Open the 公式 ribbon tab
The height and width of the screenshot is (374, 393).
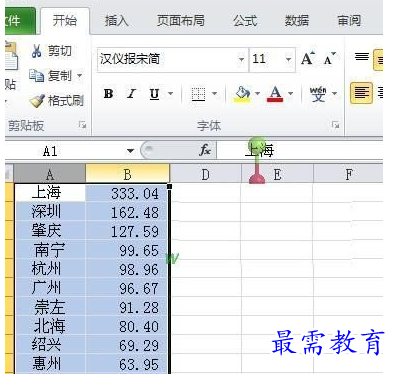pos(245,21)
